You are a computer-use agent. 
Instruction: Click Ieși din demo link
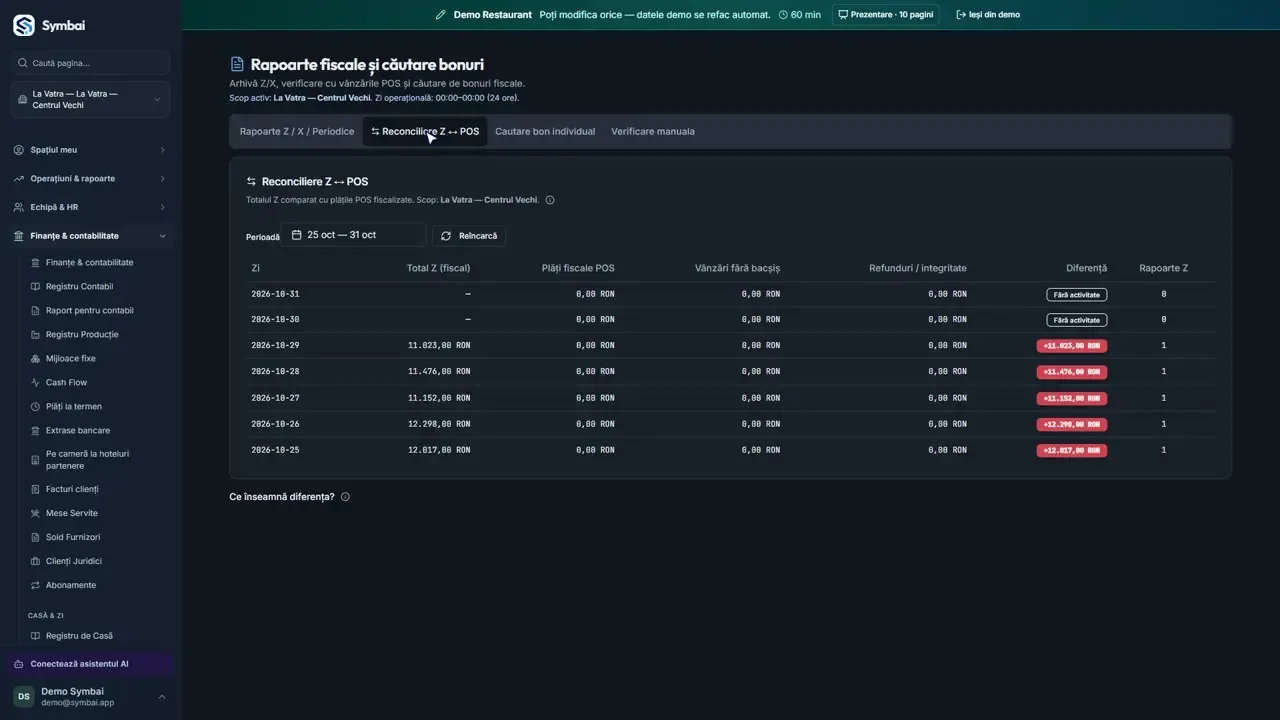[x=988, y=15]
